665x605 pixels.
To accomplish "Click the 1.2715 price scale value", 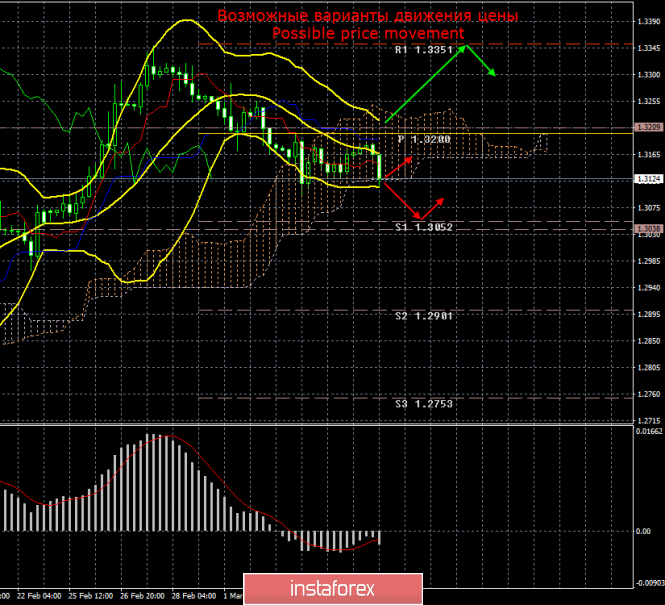I will [x=649, y=421].
